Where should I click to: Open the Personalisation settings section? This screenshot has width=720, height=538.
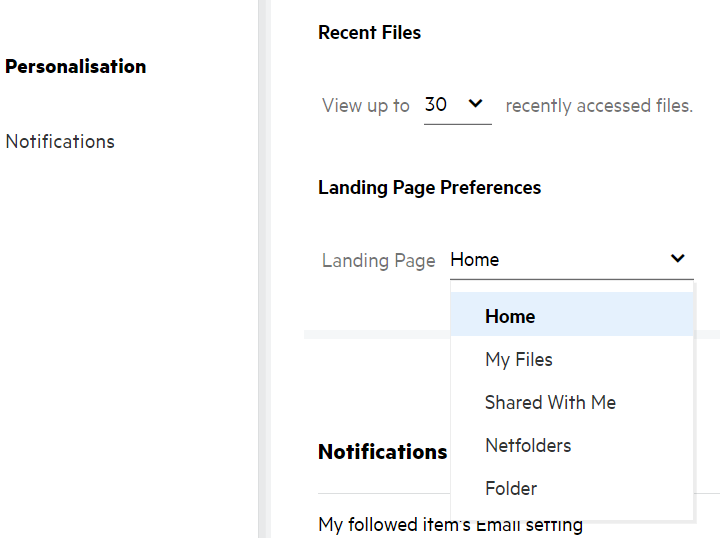coord(76,67)
